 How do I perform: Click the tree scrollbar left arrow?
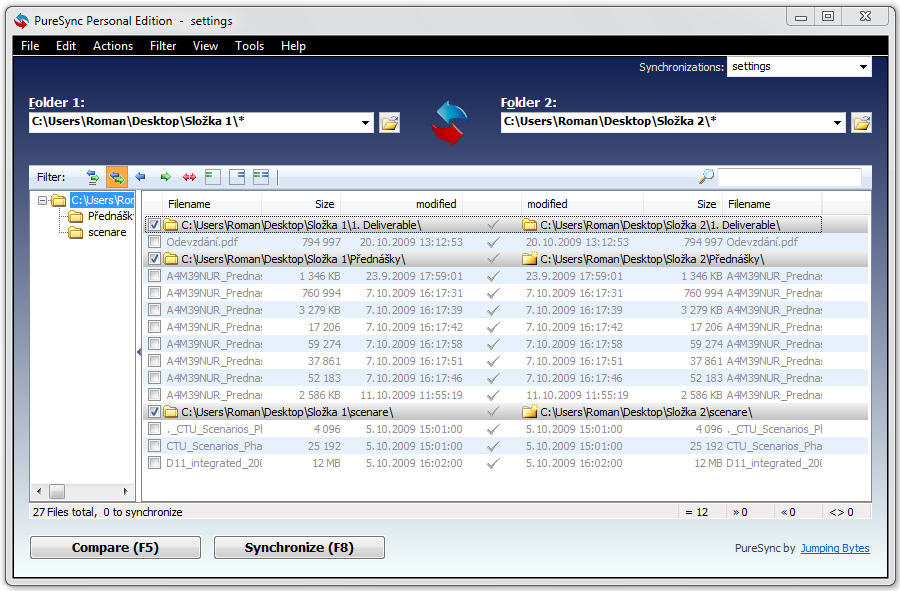pos(39,491)
